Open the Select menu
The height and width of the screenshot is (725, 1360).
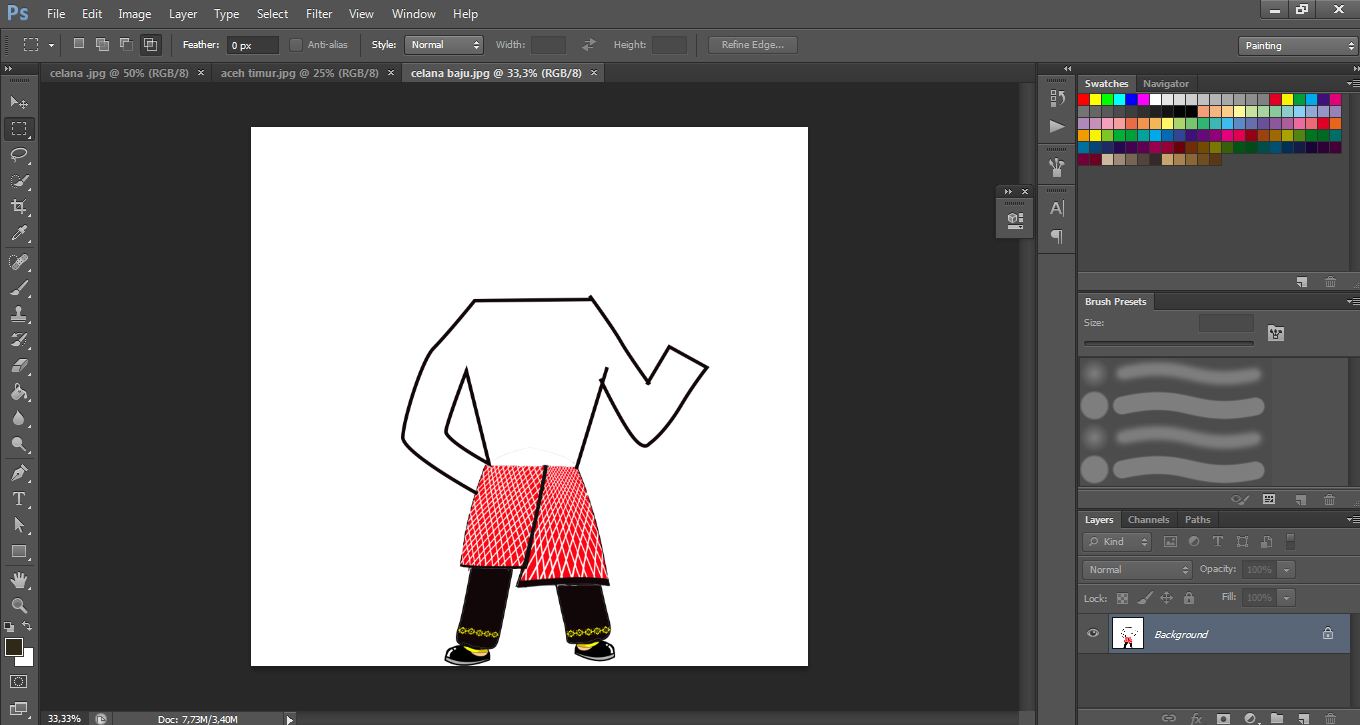[x=272, y=14]
